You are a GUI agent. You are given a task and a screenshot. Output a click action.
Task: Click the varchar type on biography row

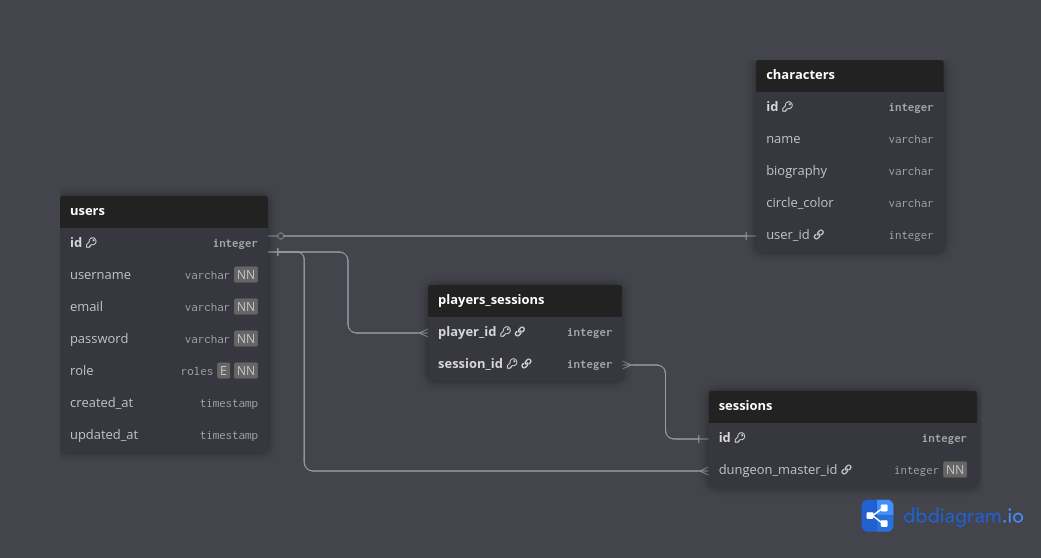click(x=911, y=171)
